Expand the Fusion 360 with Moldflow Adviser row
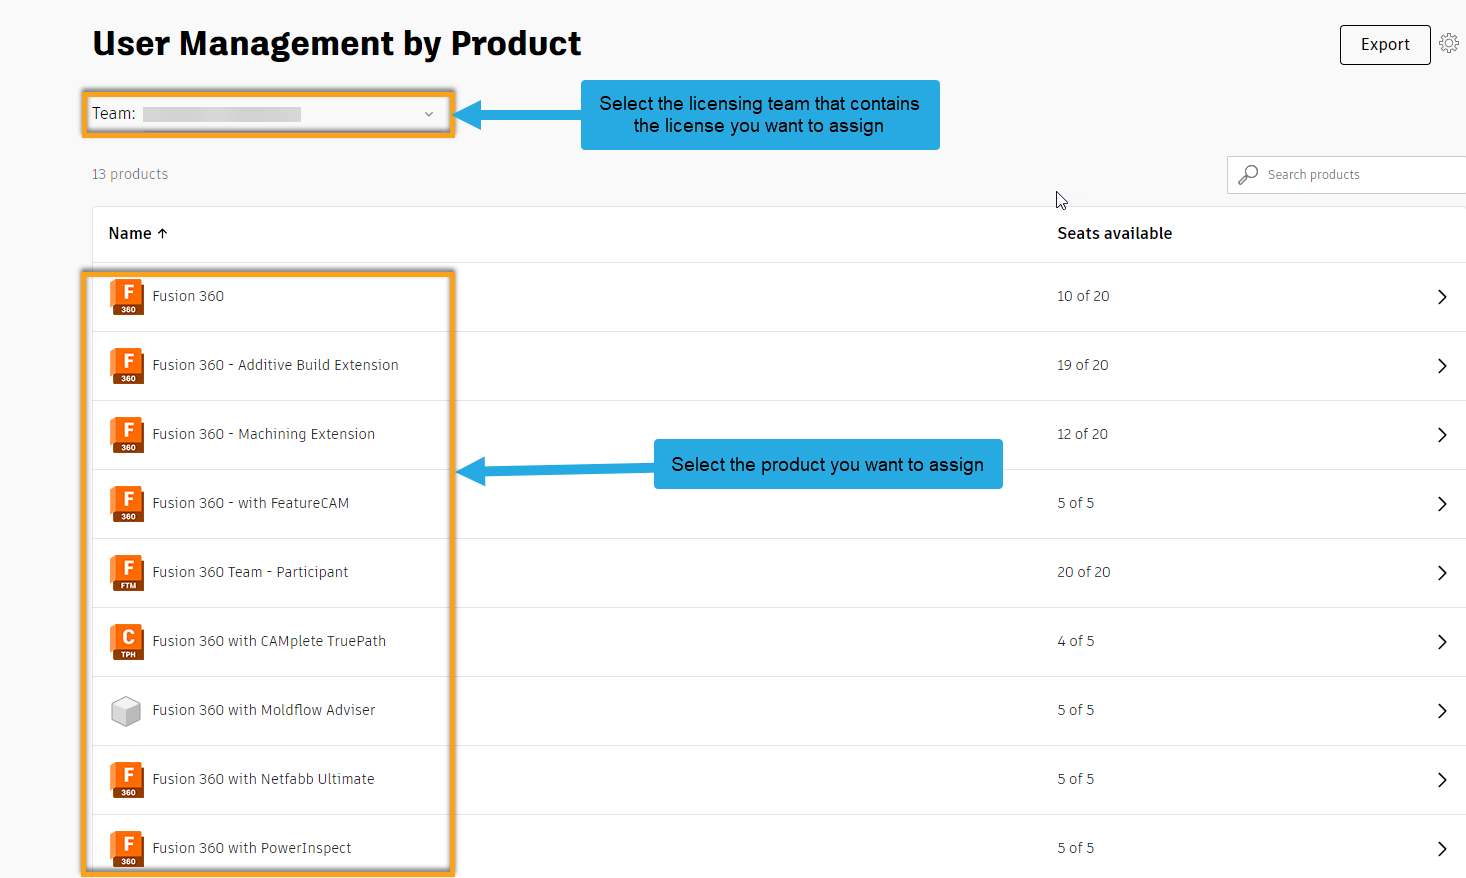This screenshot has height=878, width=1466. tap(1441, 710)
